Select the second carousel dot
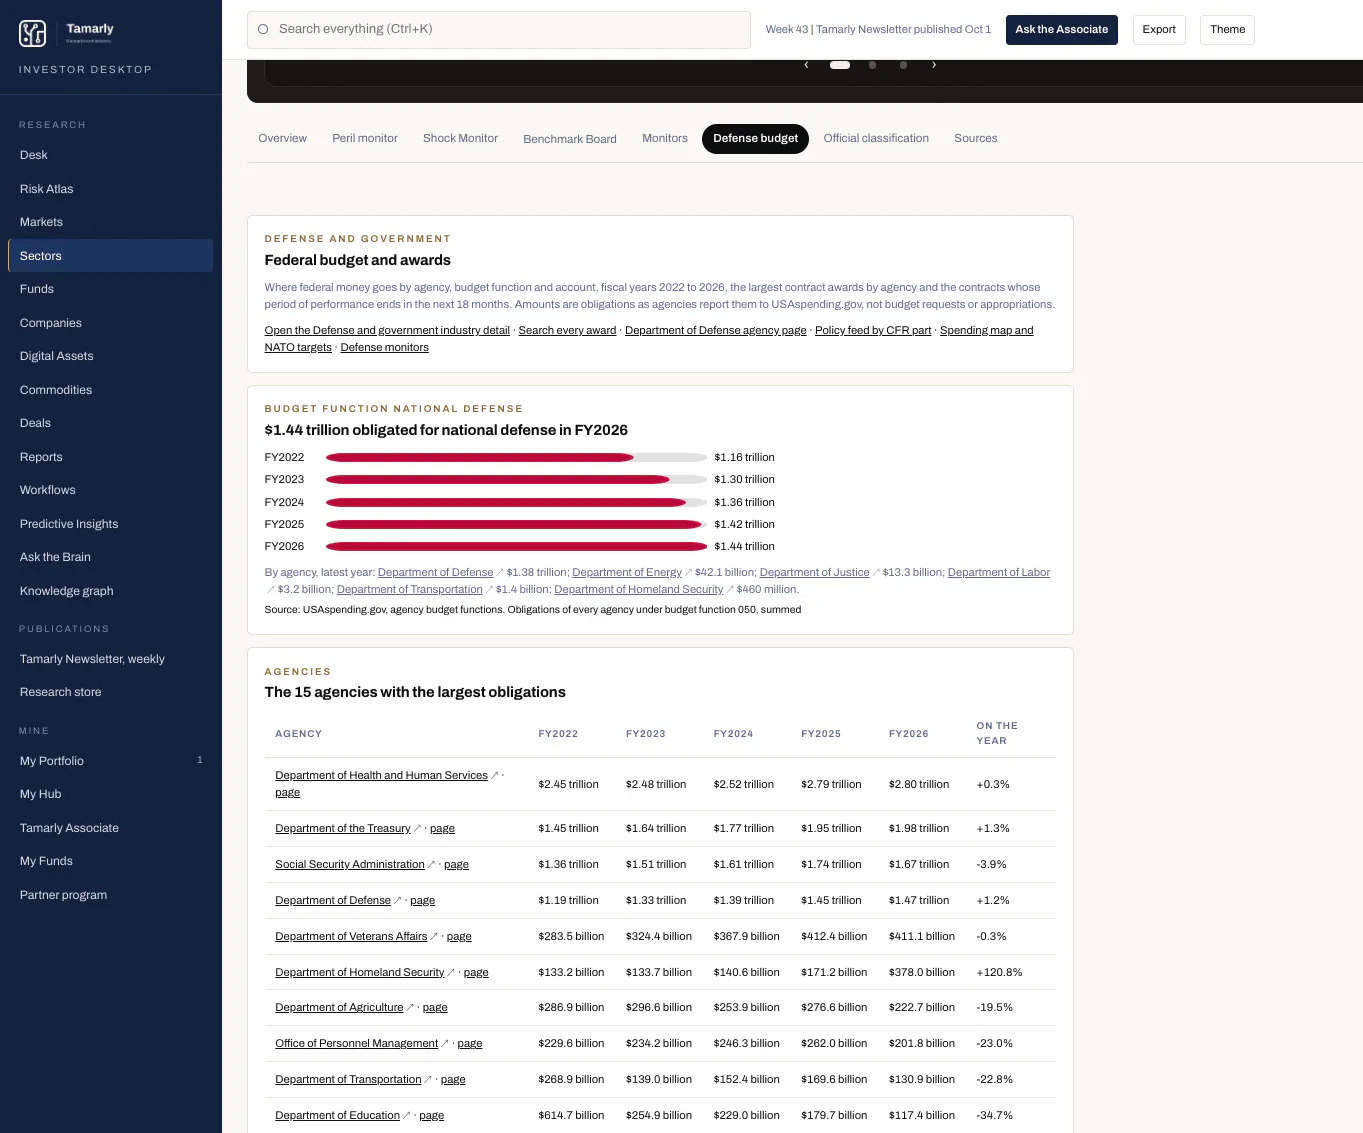This screenshot has height=1133, width=1363. [x=873, y=65]
